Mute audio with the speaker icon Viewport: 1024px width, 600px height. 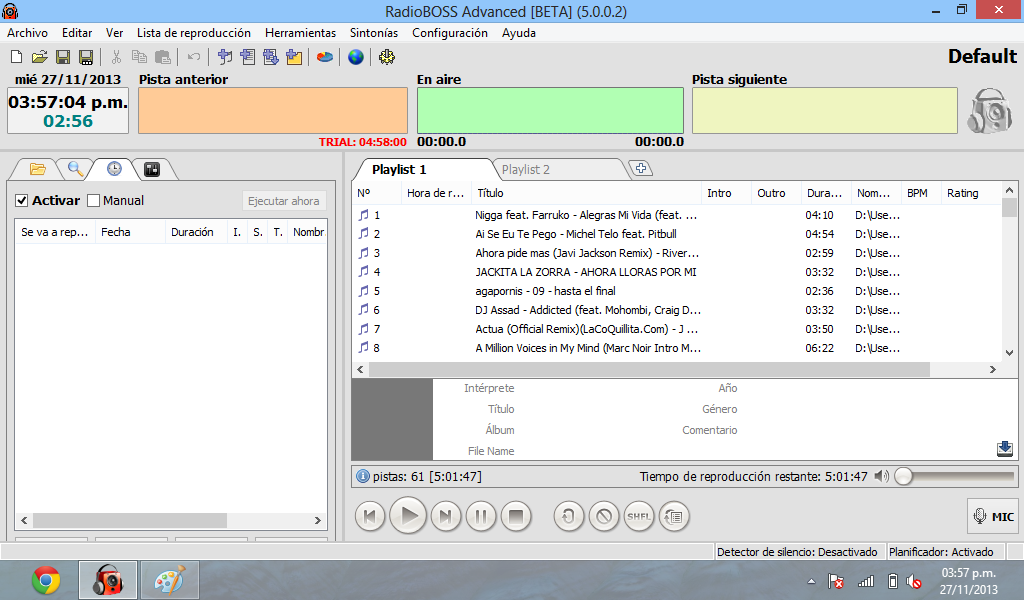[x=882, y=476]
